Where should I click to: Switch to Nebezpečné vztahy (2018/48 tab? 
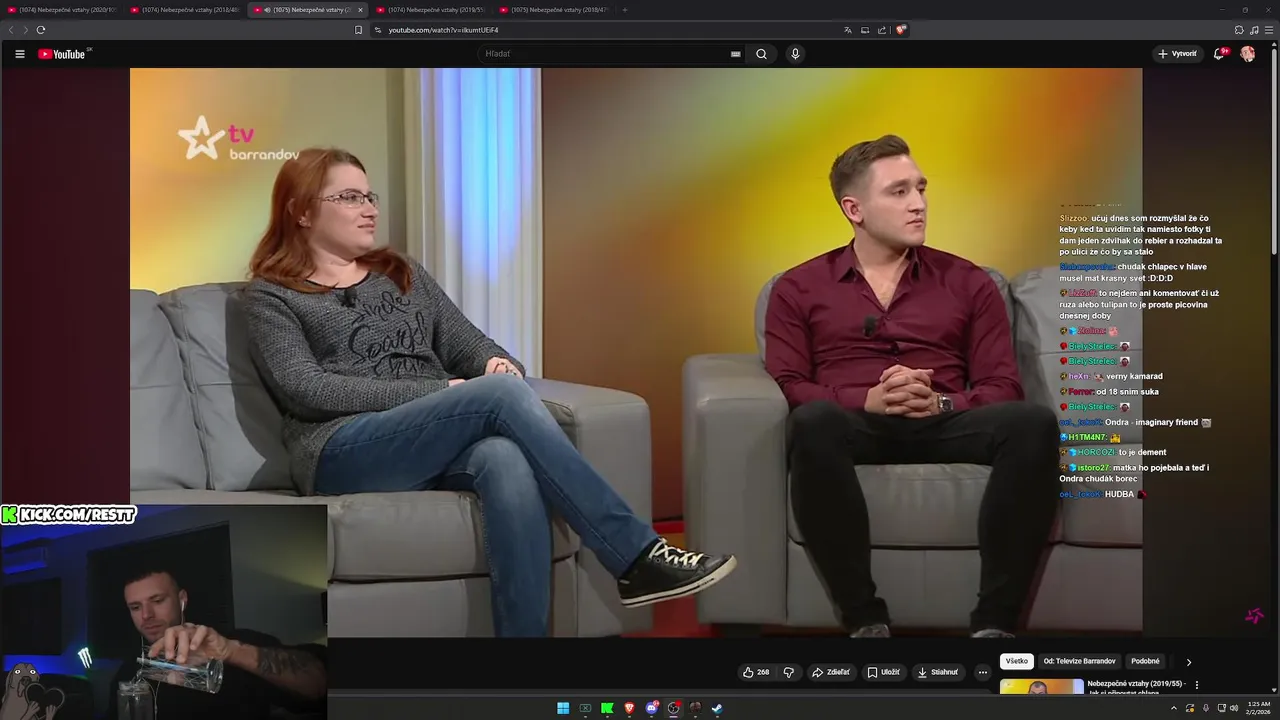185,10
